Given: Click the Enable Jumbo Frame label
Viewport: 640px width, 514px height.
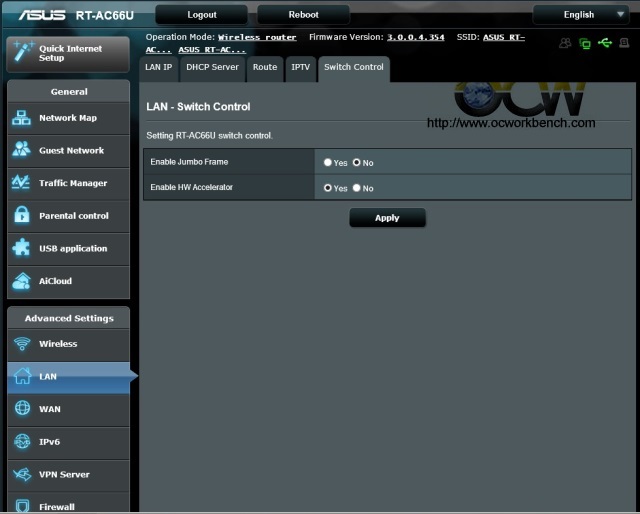Looking at the screenshot, I should click(189, 162).
